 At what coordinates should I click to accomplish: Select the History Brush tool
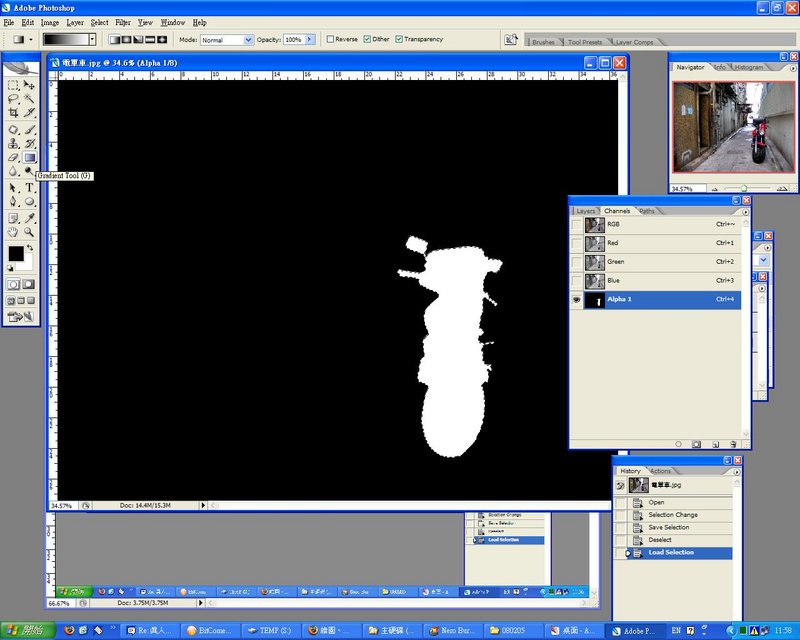(x=29, y=143)
